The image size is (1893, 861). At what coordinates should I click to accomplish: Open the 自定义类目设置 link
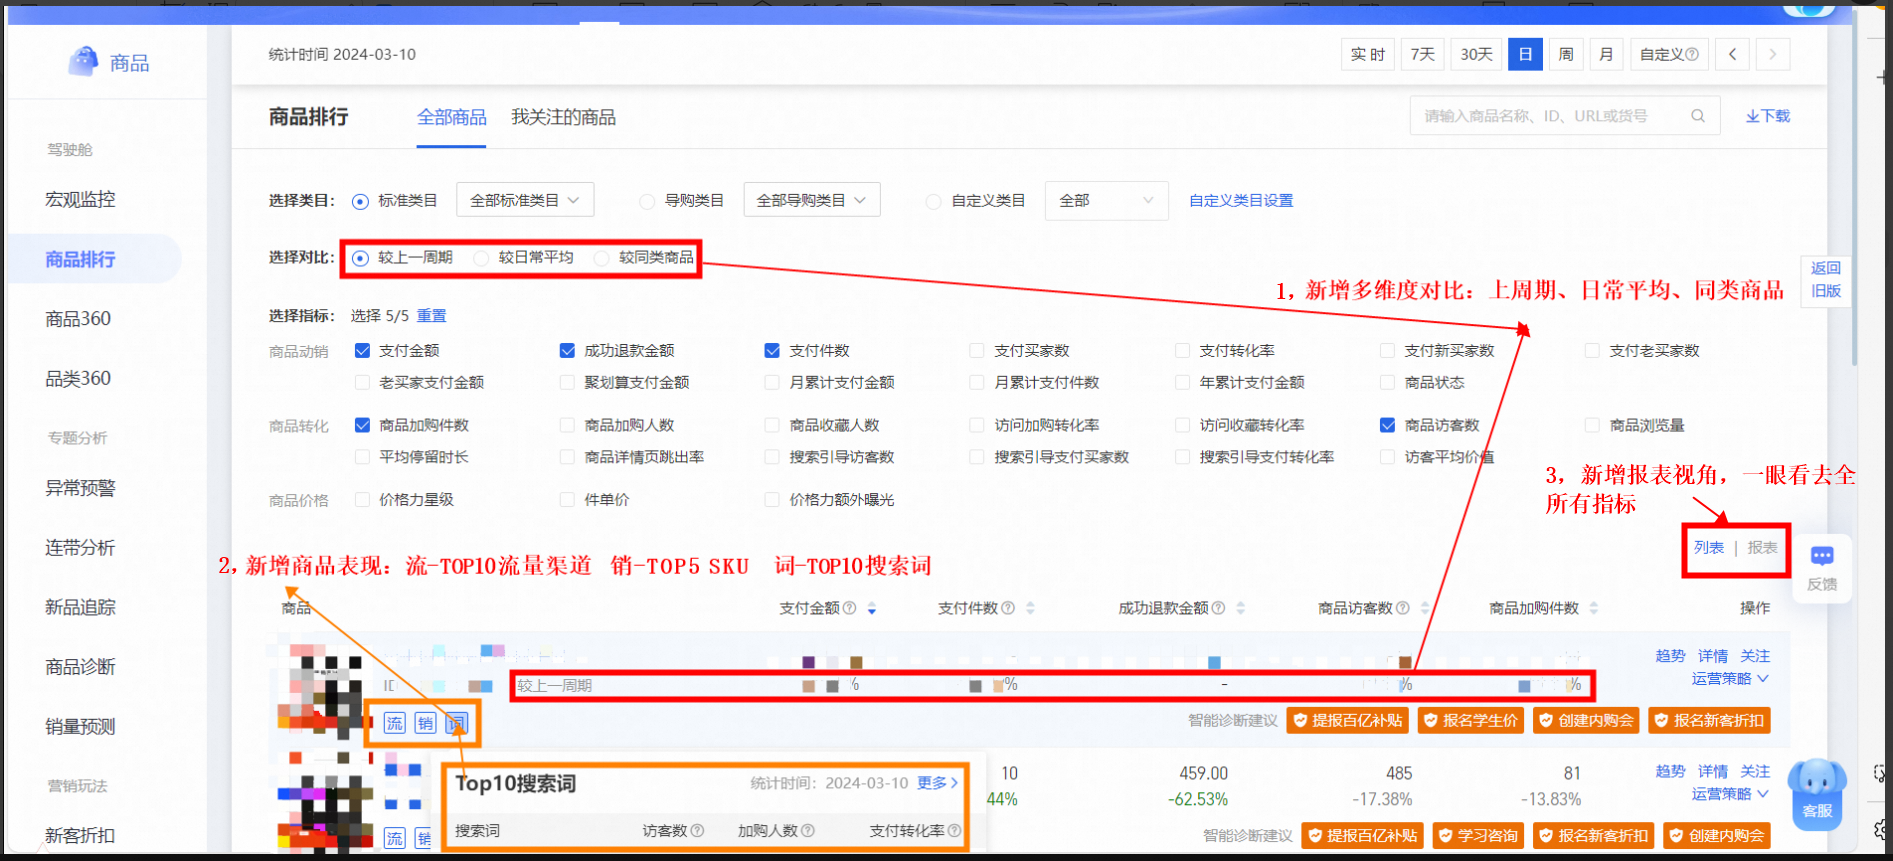point(1241,201)
